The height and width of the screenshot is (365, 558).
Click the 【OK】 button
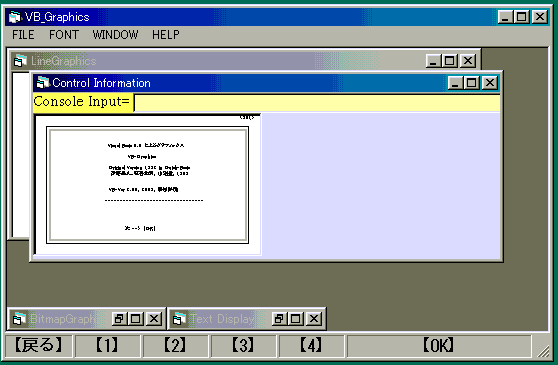pyautogui.click(x=439, y=345)
